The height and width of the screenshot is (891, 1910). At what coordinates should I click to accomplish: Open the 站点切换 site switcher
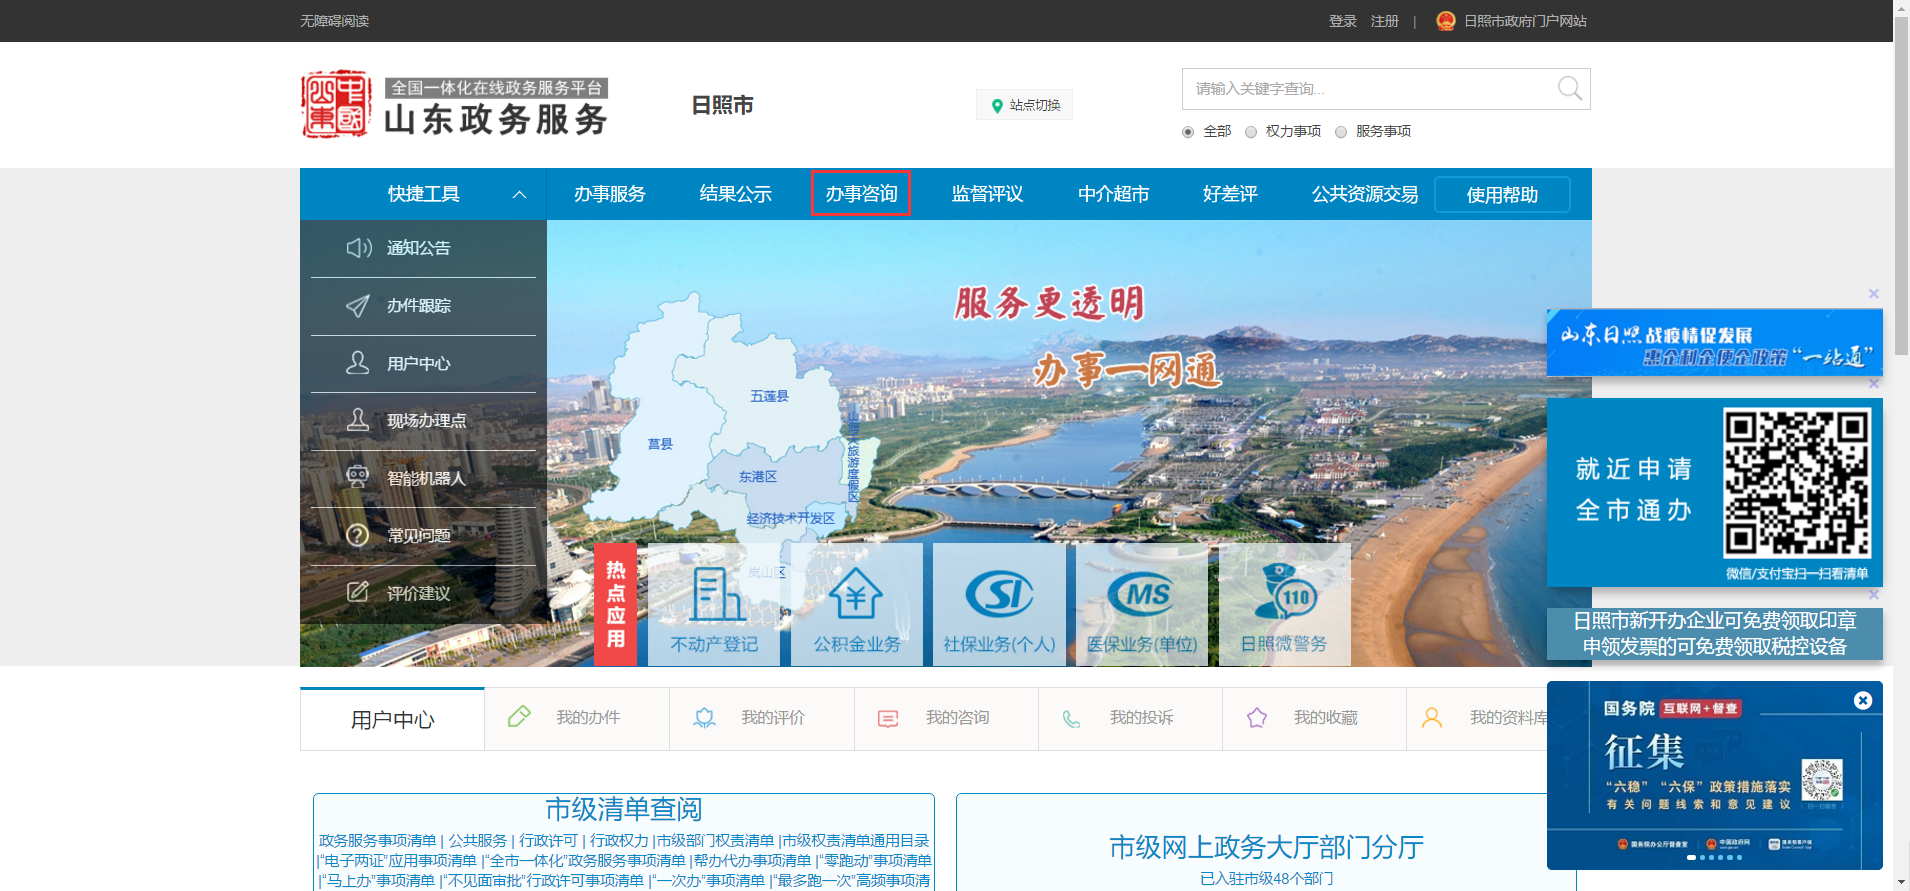coord(1025,105)
